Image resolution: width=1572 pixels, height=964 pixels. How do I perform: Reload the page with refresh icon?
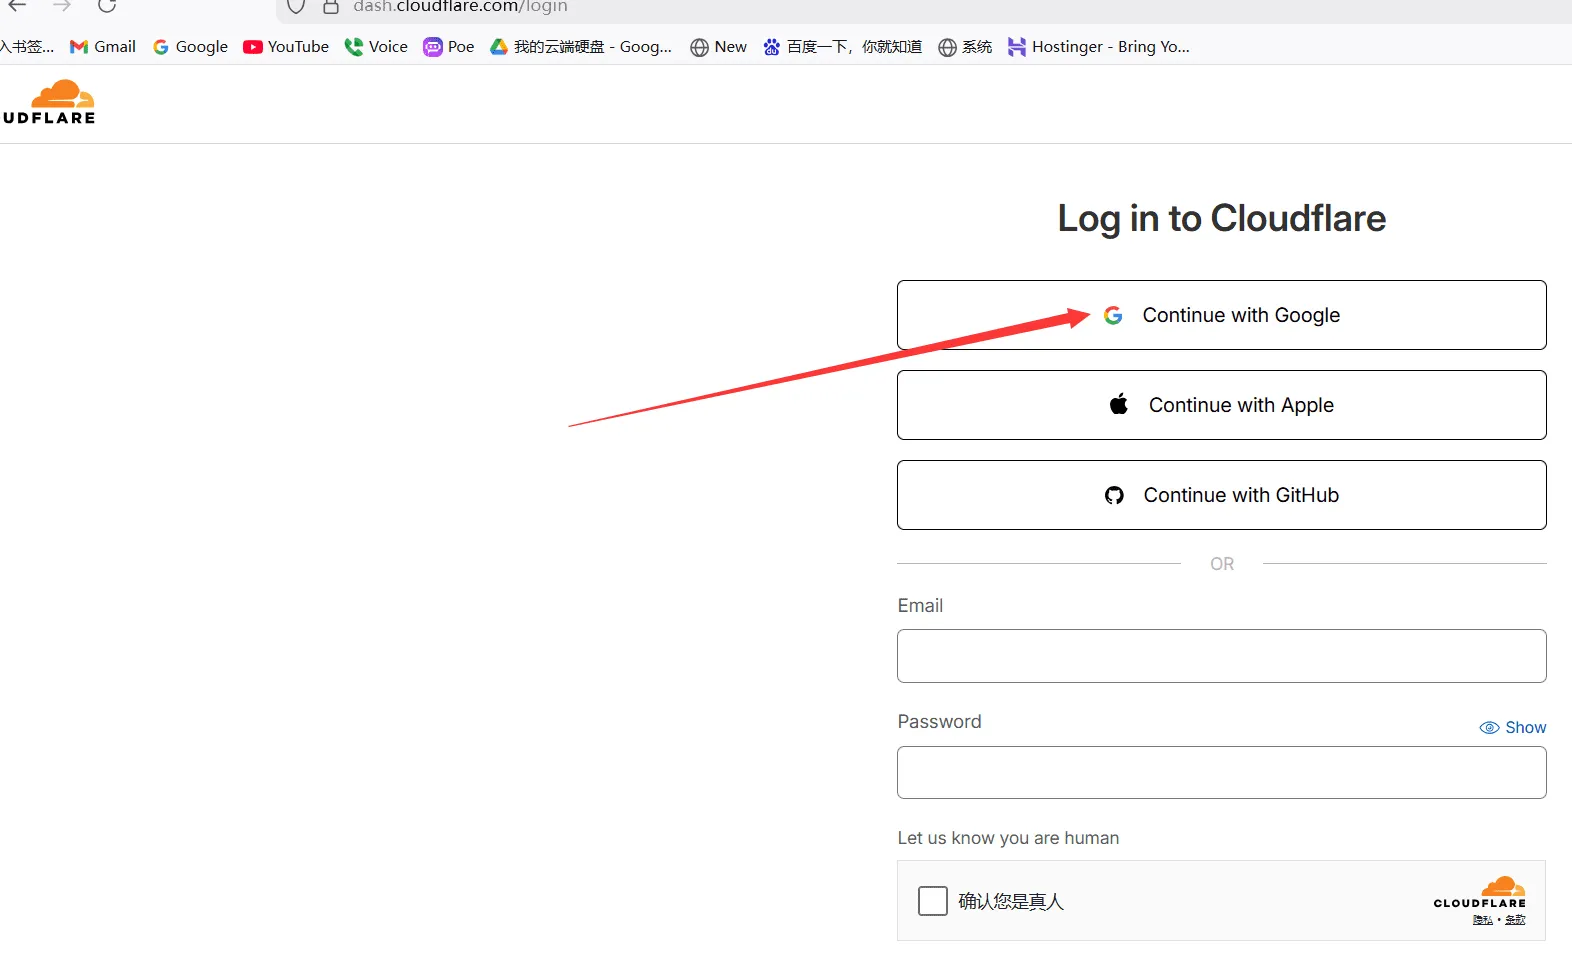(x=107, y=6)
